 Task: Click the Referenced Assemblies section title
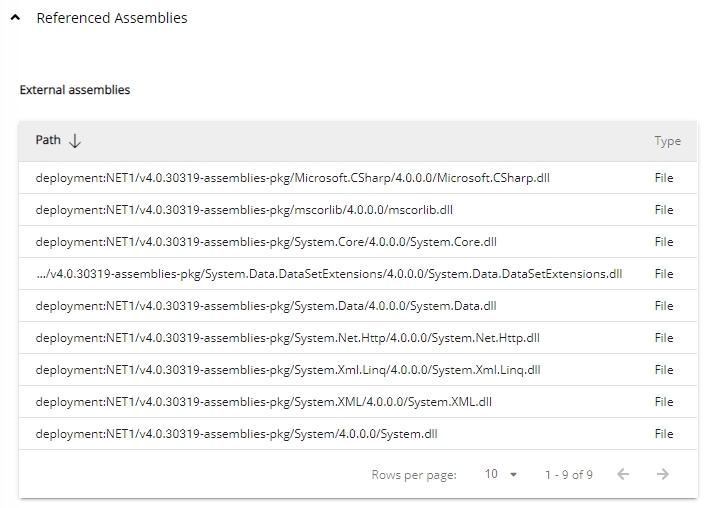point(112,18)
